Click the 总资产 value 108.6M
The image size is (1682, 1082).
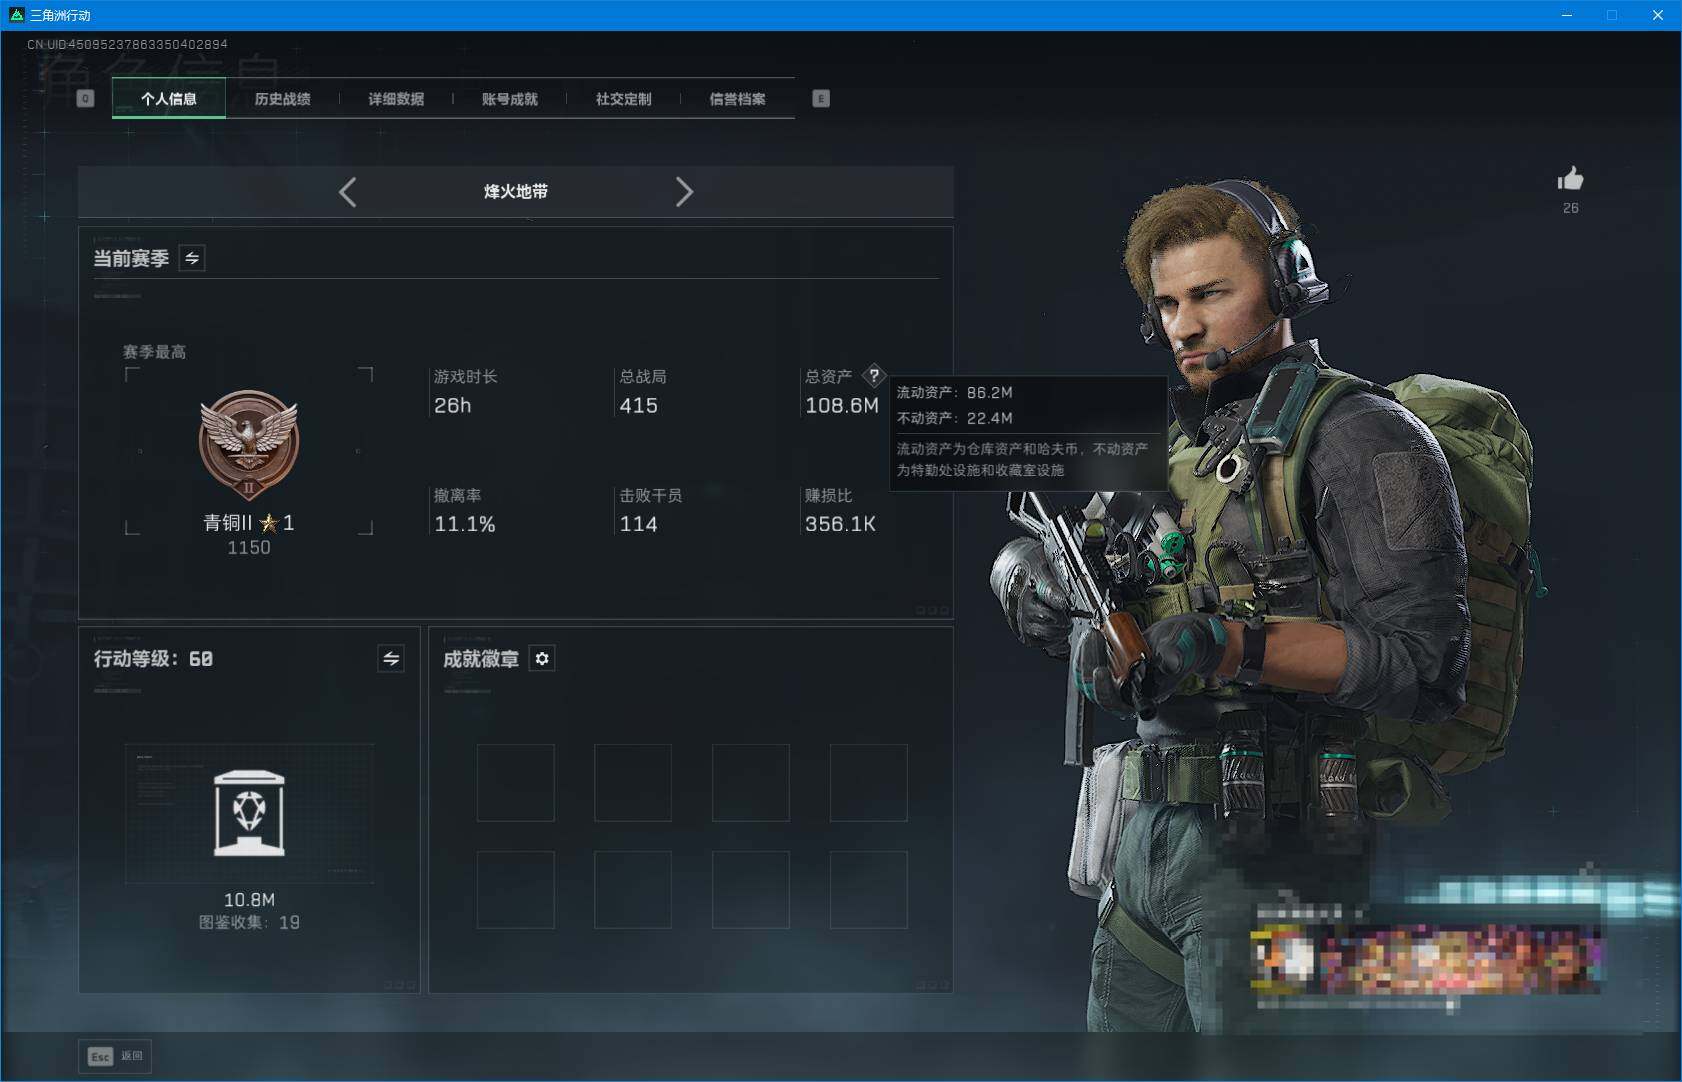pos(842,405)
